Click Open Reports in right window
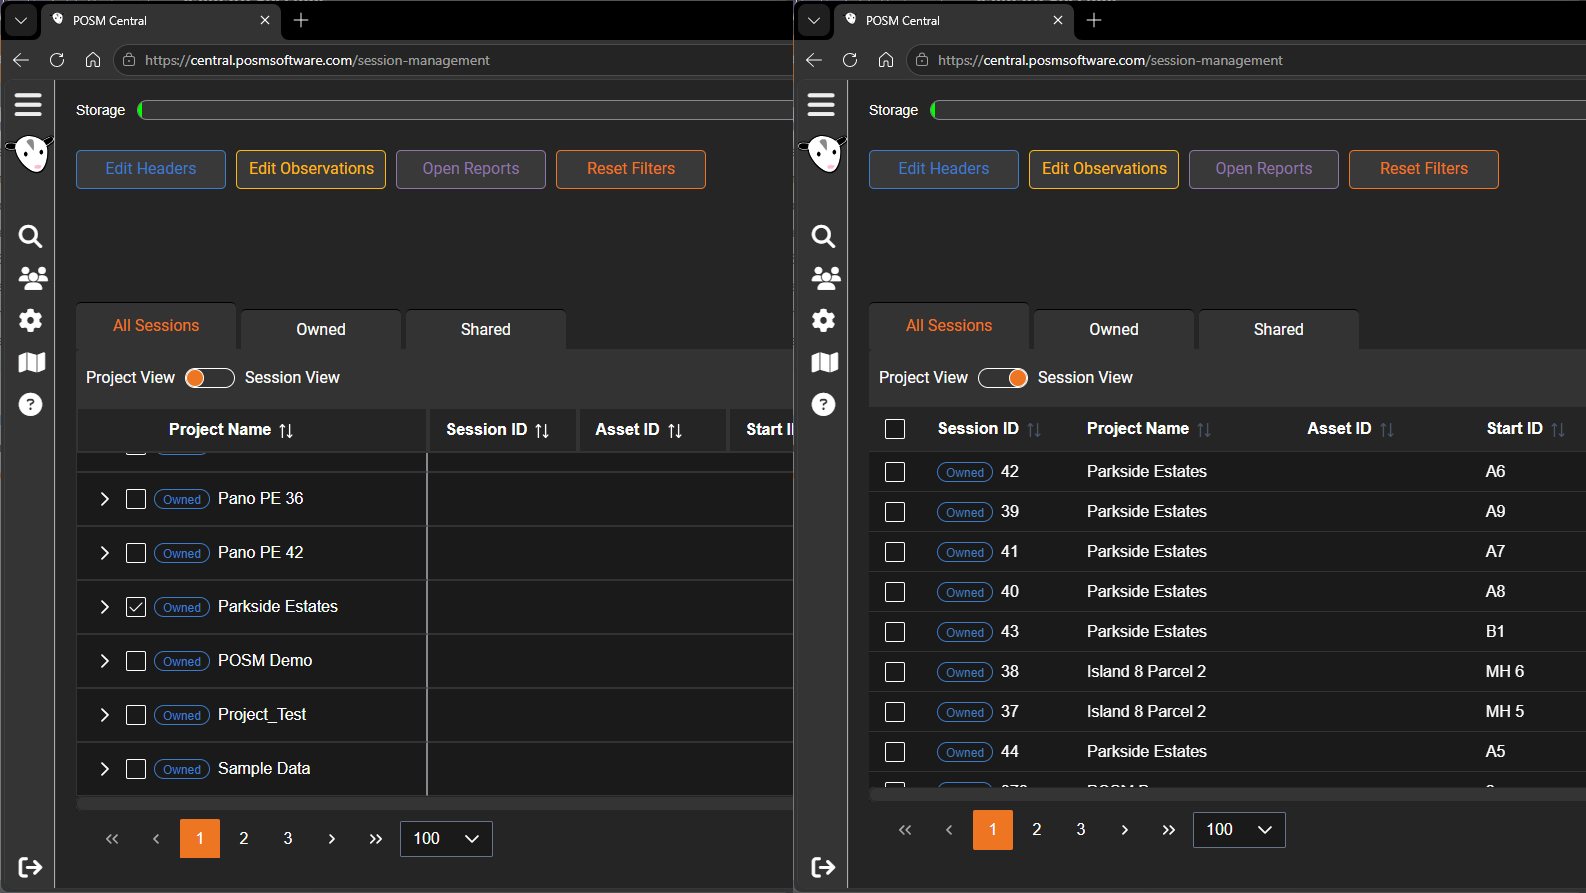The image size is (1586, 893). [x=1264, y=169]
